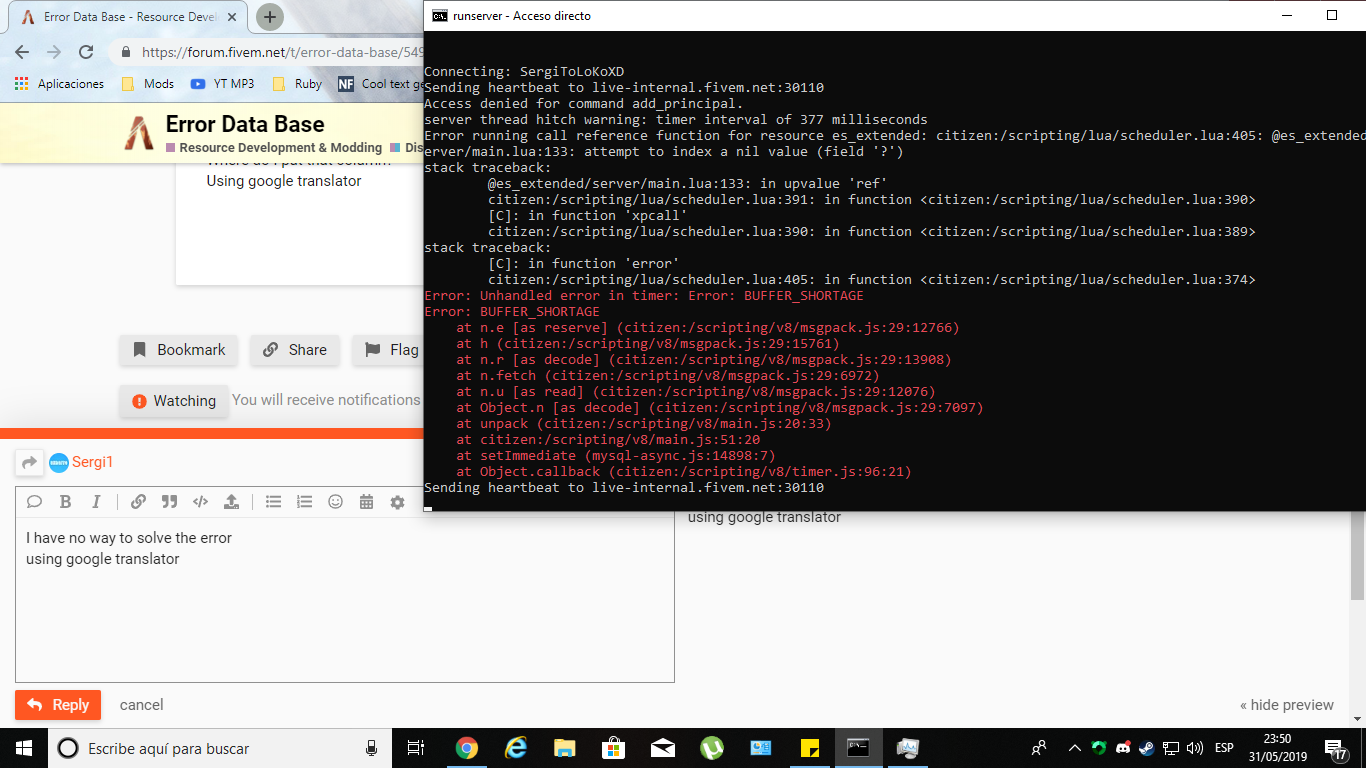Screen dimensions: 1366x768
Task: Submit the post with the Reply button
Action: point(58,705)
